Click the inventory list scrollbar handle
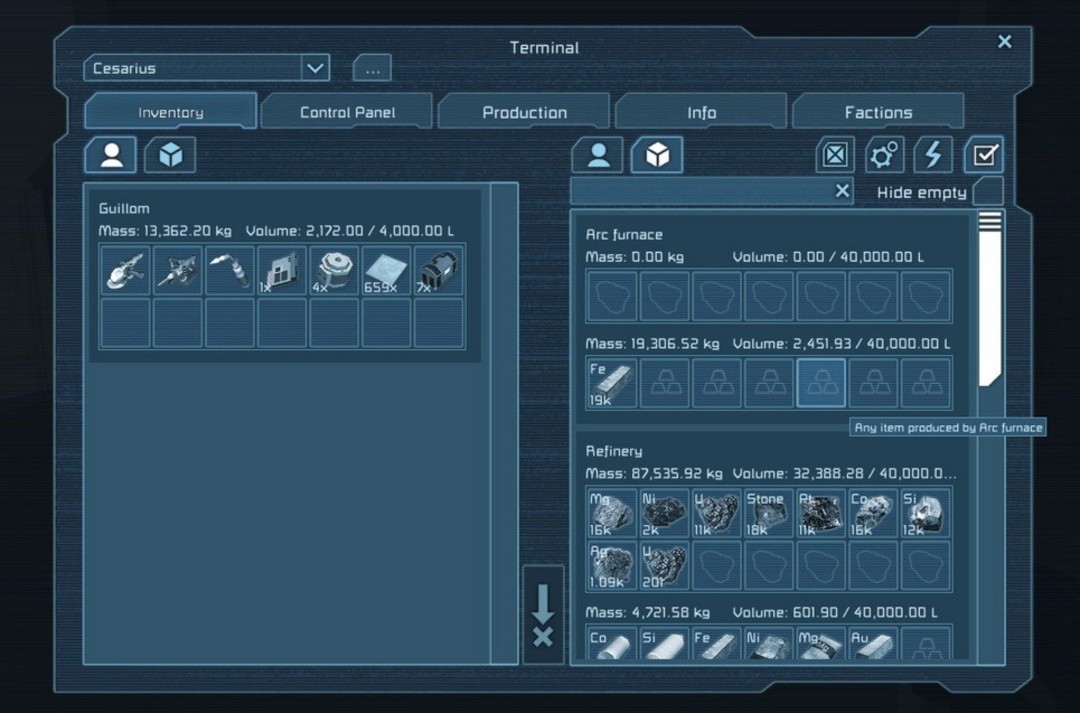 point(989,300)
